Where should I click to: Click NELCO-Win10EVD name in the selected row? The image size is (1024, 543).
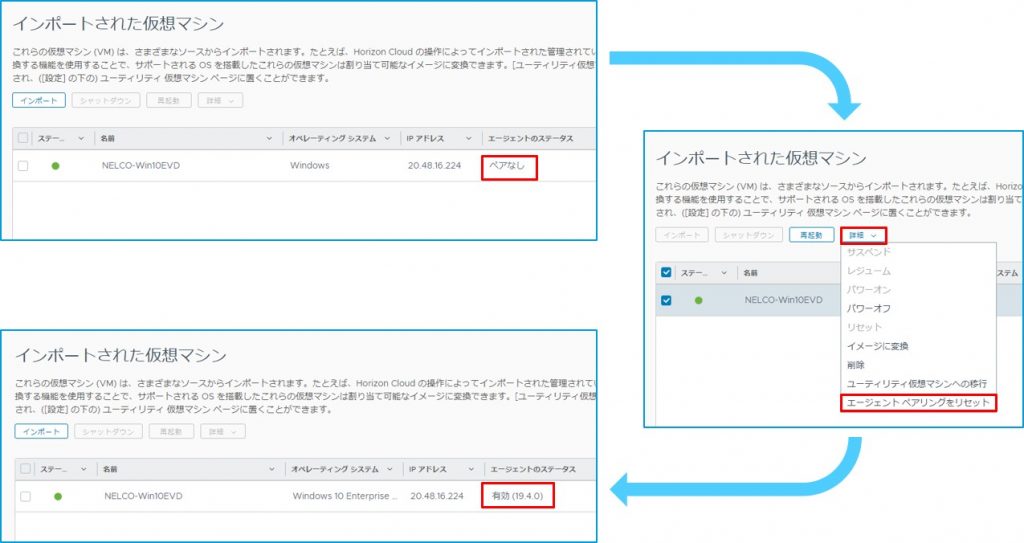coord(784,301)
